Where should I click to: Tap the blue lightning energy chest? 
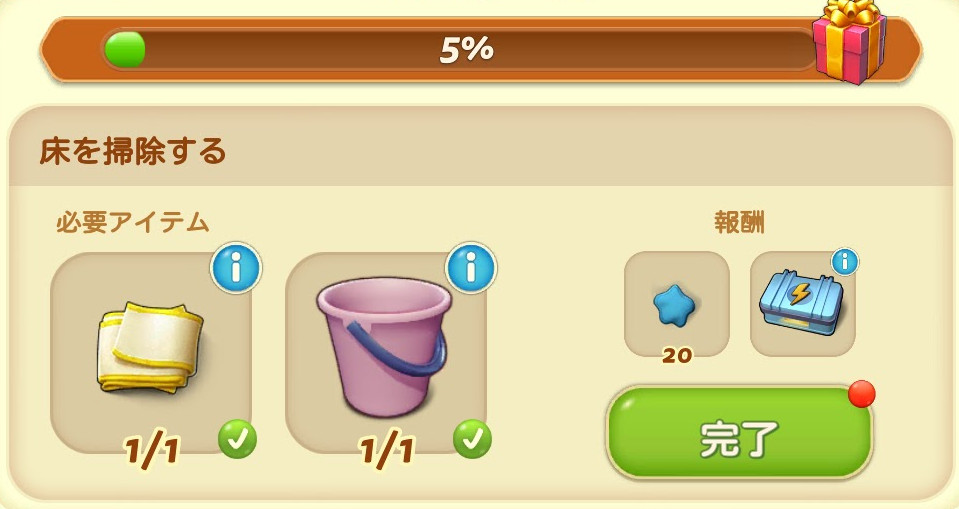[801, 303]
